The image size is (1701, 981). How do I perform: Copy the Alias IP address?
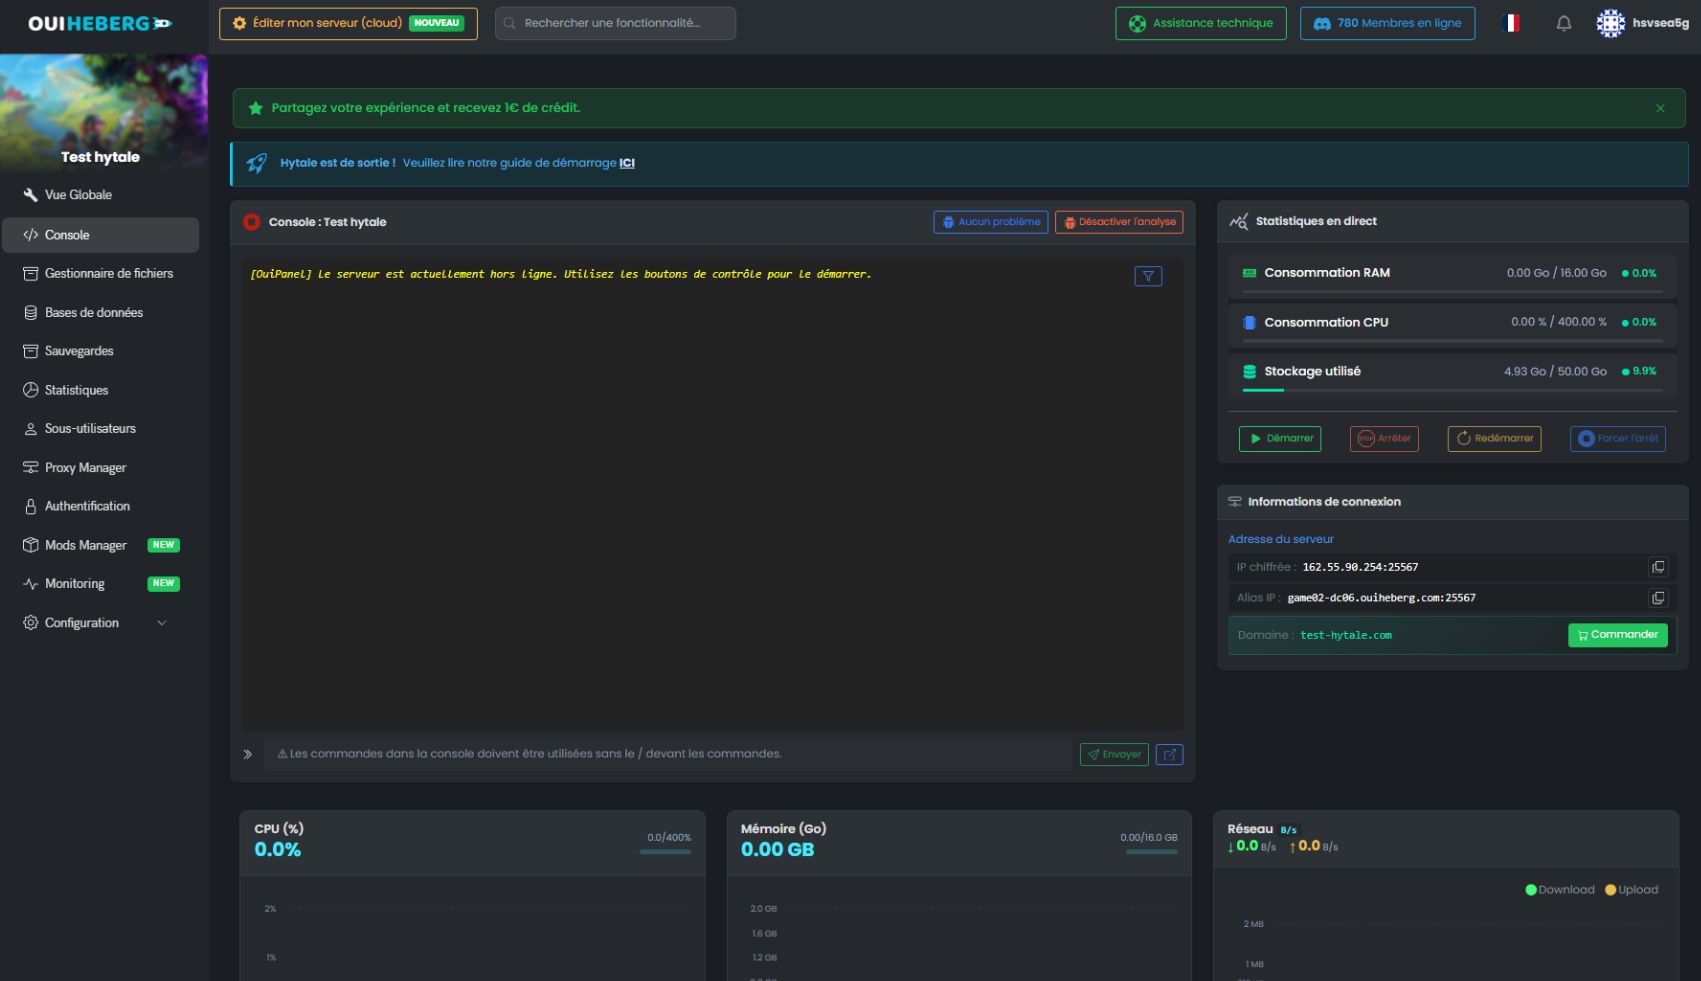[1657, 598]
